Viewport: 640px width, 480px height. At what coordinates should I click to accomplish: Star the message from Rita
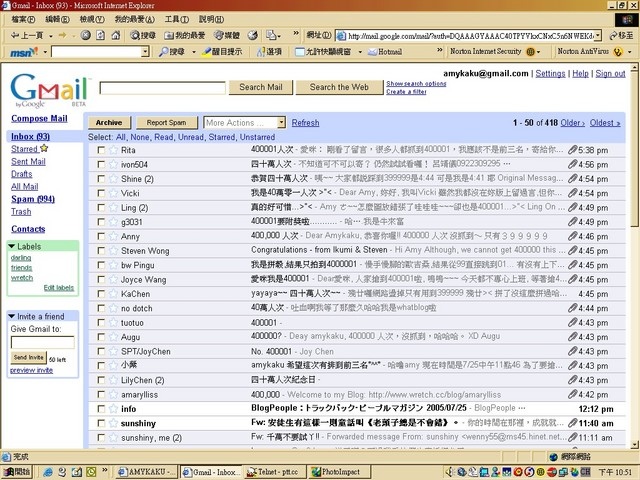click(113, 150)
